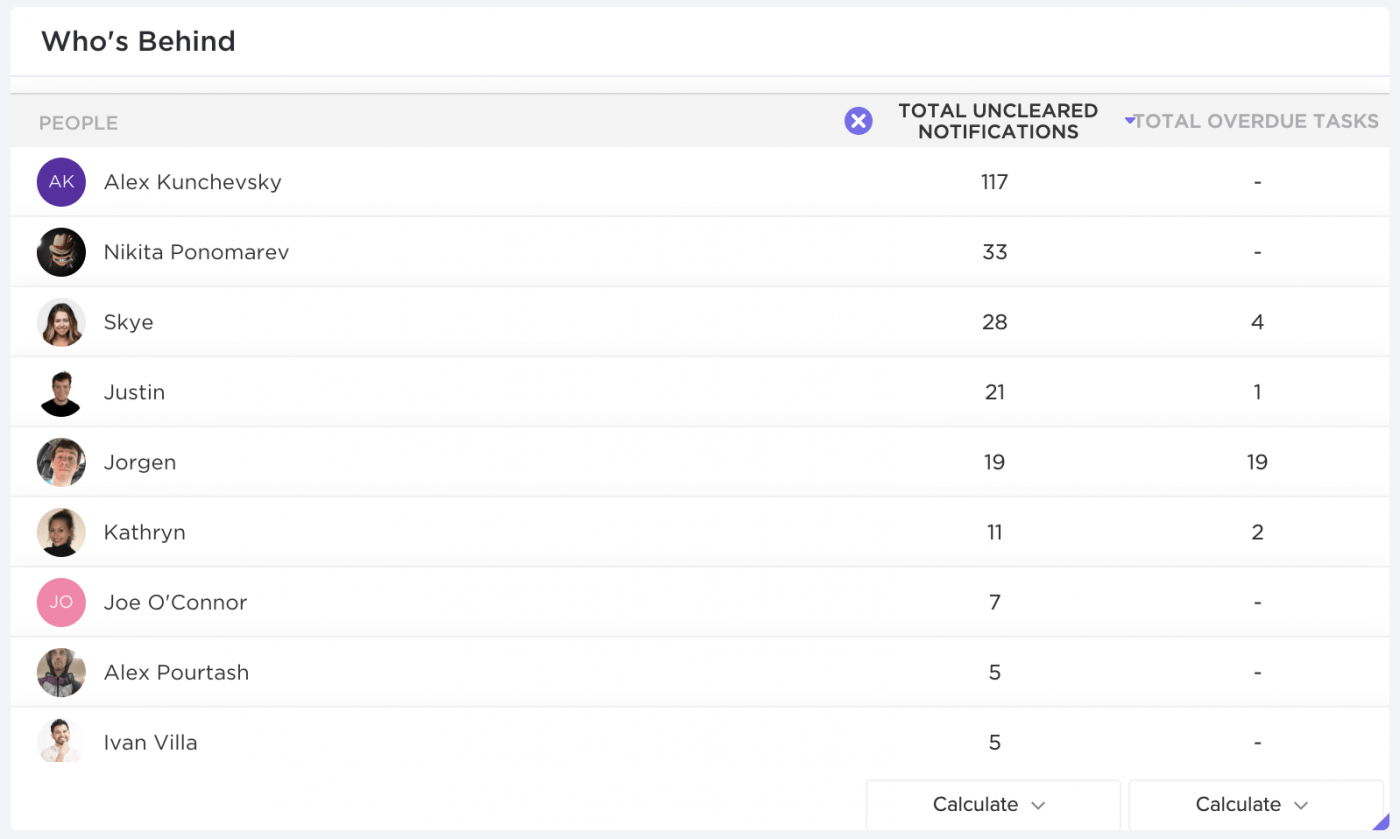
Task: Remove the Total Uncleared Notifications column via X icon
Action: (x=858, y=122)
